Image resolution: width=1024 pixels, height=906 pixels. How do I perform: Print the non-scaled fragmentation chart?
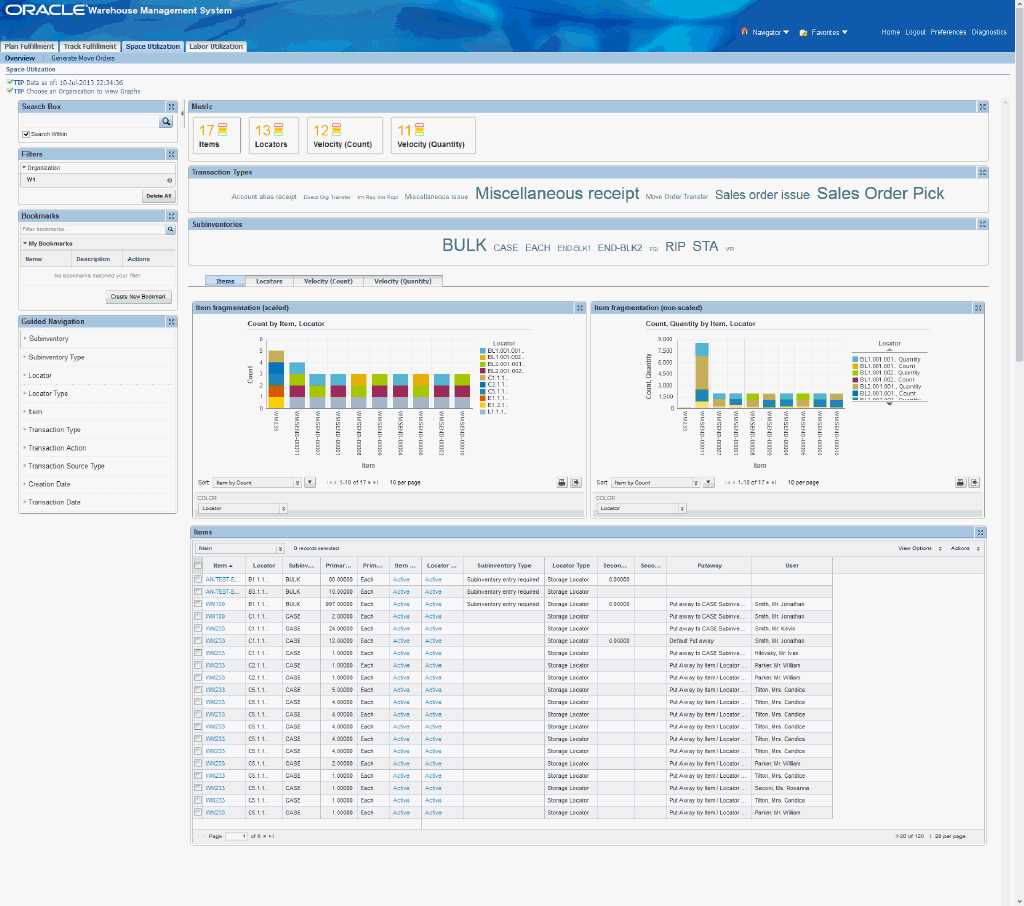[960, 483]
